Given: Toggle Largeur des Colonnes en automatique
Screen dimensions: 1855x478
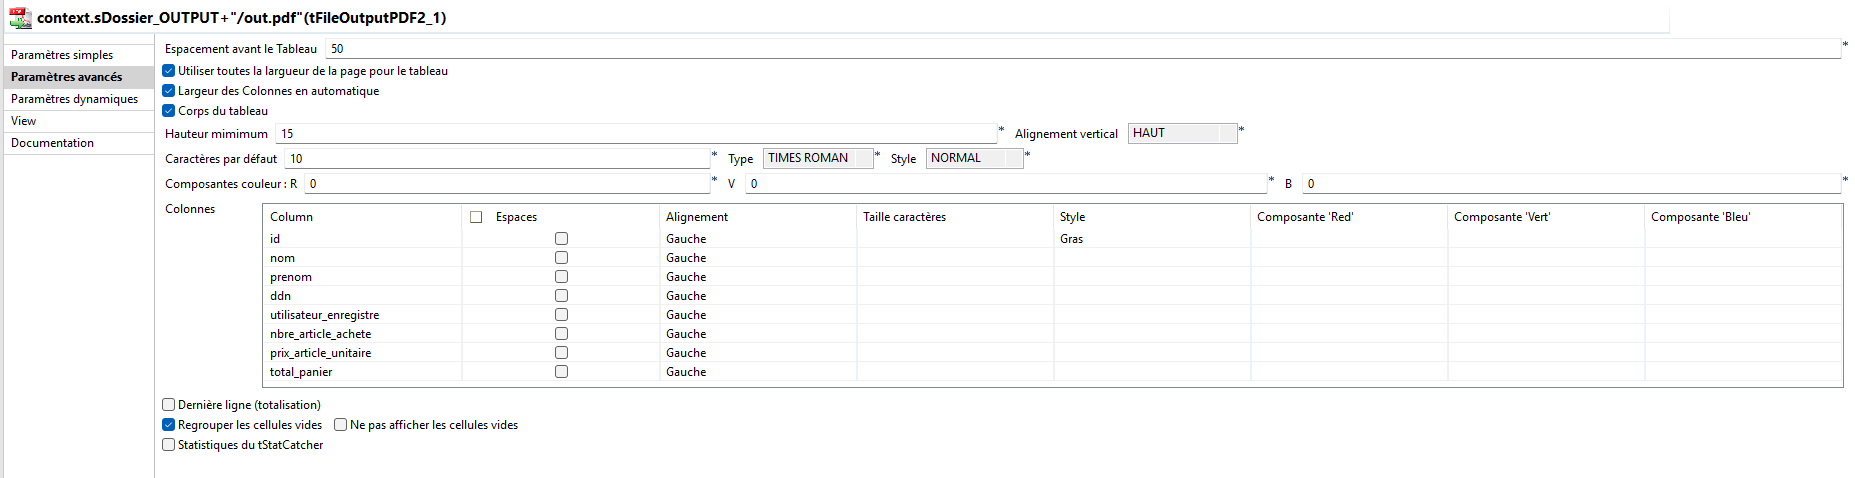Looking at the screenshot, I should pos(169,91).
